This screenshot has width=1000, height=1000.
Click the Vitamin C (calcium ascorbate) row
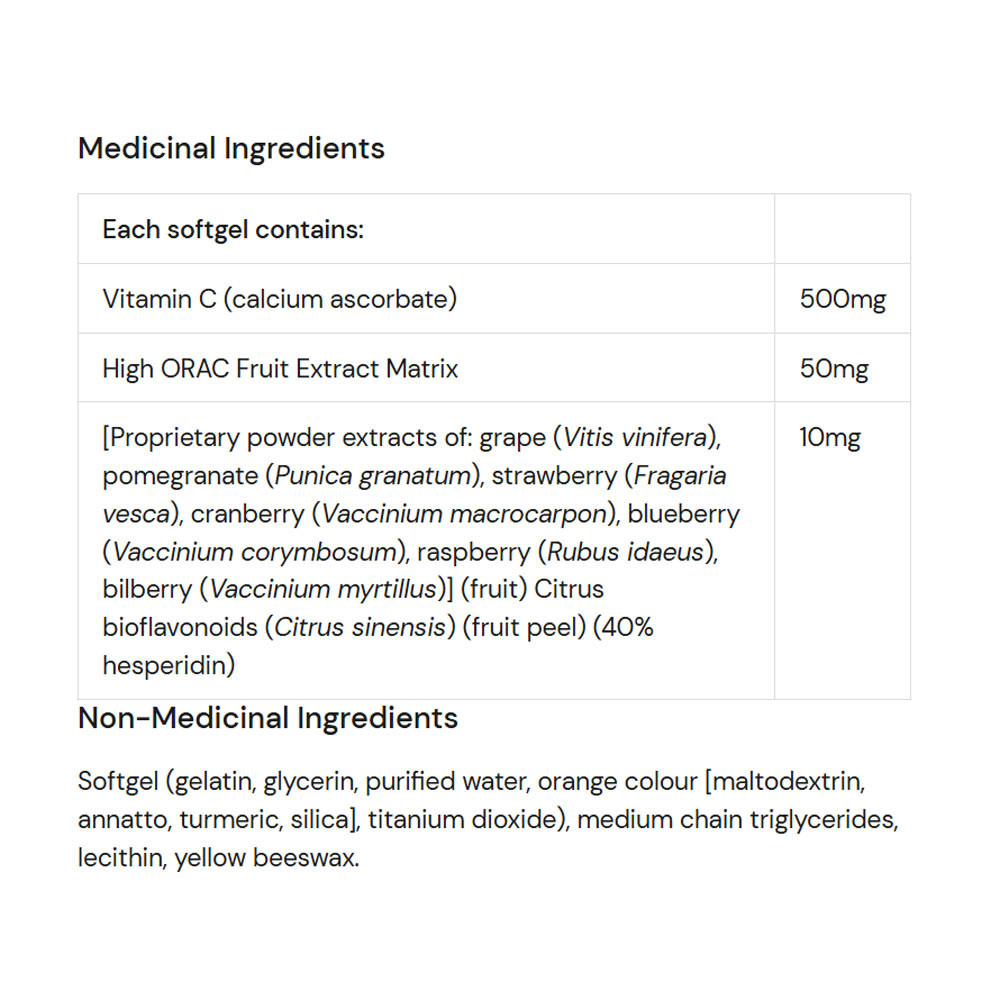click(279, 299)
